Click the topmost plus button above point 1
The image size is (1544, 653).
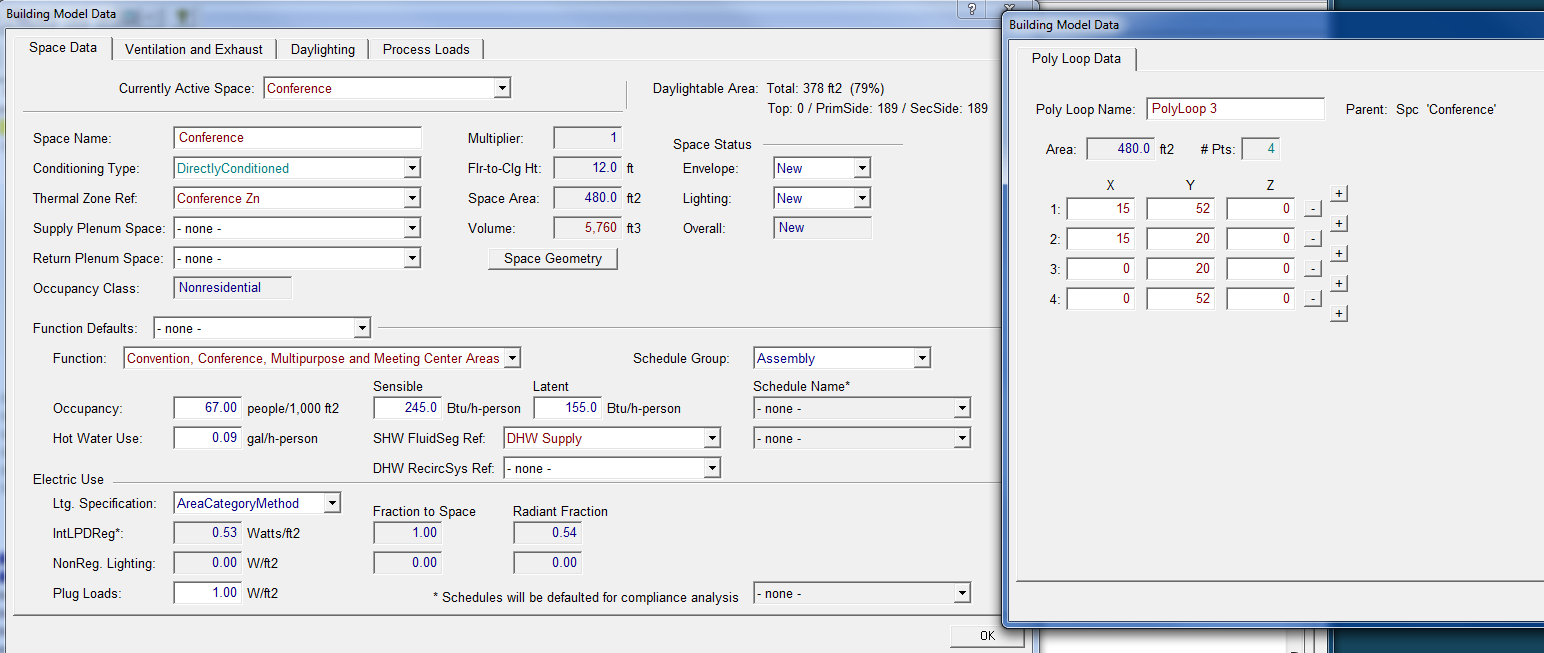click(x=1339, y=193)
